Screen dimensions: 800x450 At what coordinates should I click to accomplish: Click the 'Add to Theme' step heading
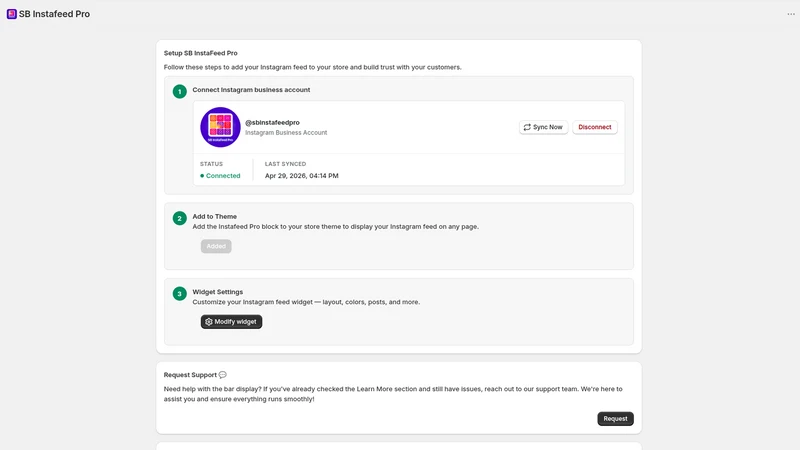(x=214, y=216)
